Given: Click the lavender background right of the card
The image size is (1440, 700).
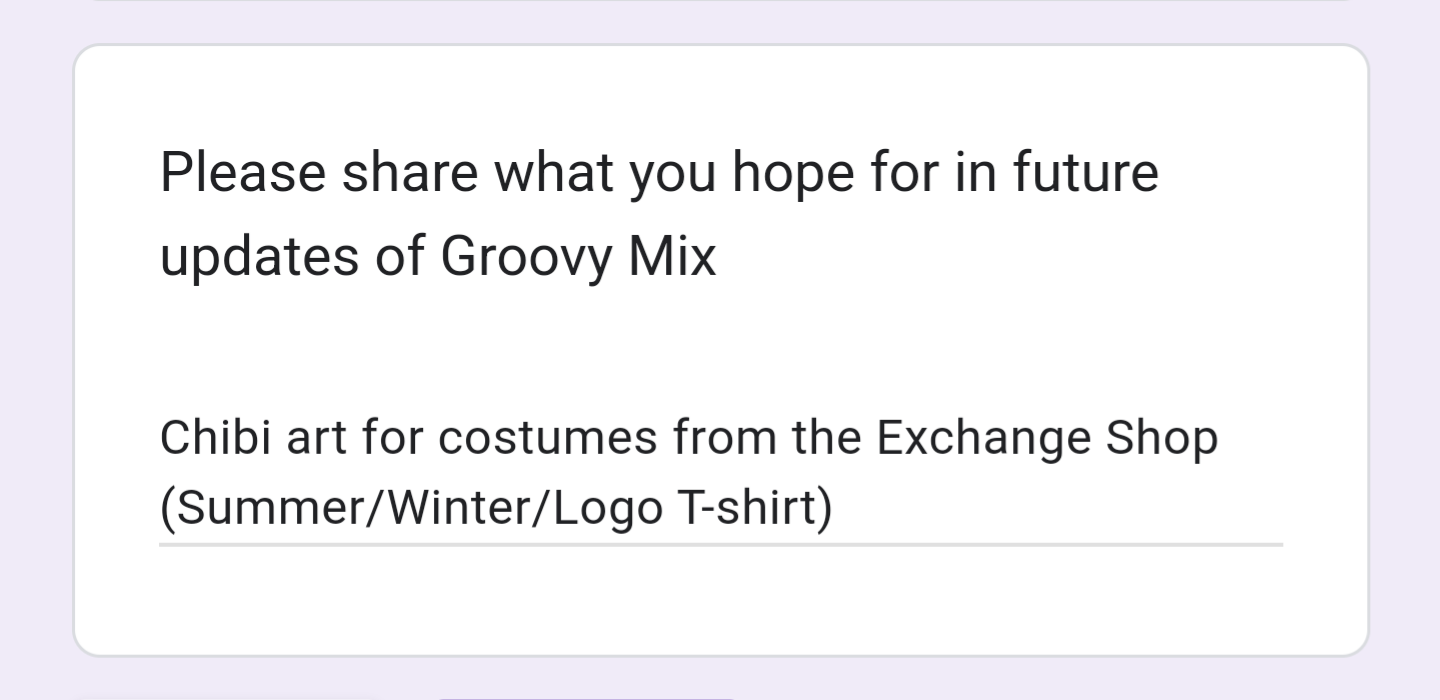Looking at the screenshot, I should pyautogui.click(x=1405, y=350).
